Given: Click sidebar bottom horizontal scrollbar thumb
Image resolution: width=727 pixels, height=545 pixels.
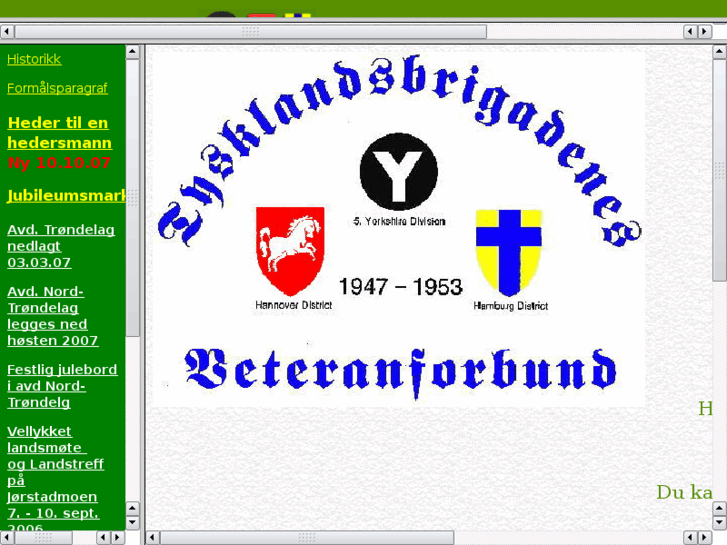Looking at the screenshot, I should (x=43, y=538).
